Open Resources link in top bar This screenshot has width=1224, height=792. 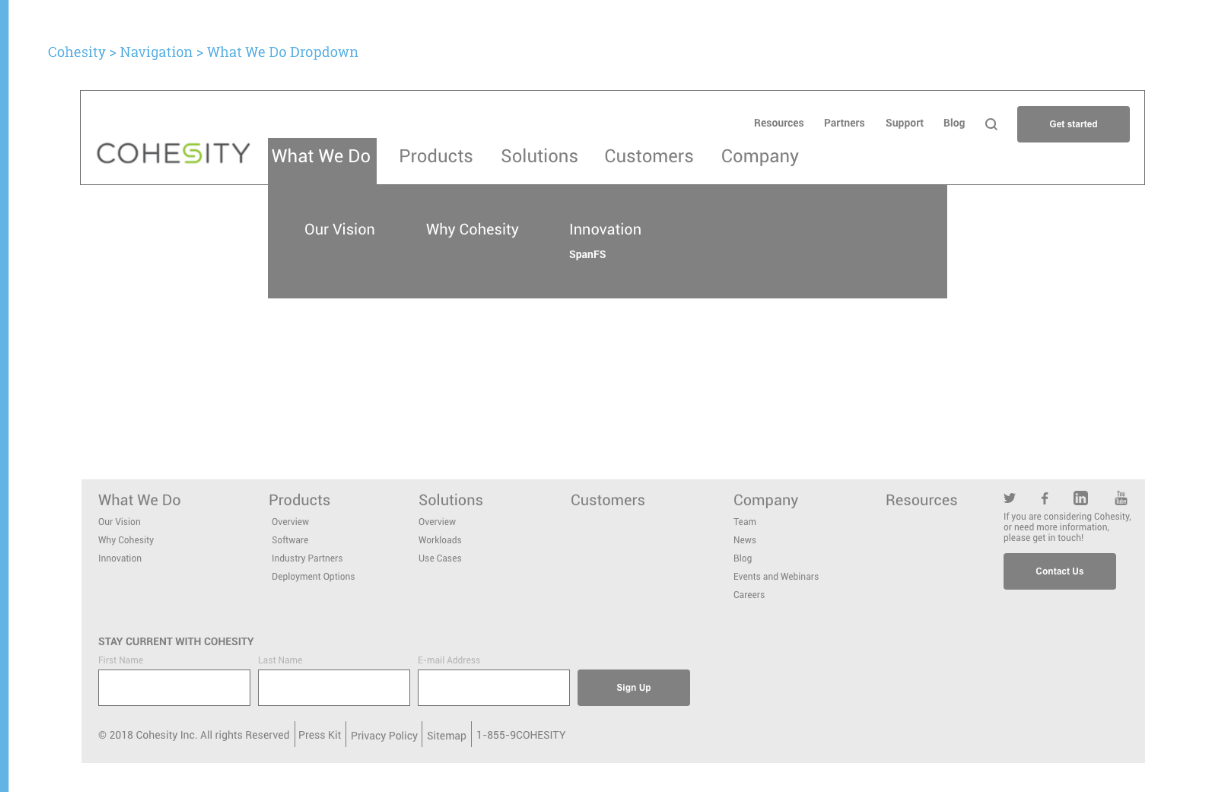pyautogui.click(x=779, y=123)
